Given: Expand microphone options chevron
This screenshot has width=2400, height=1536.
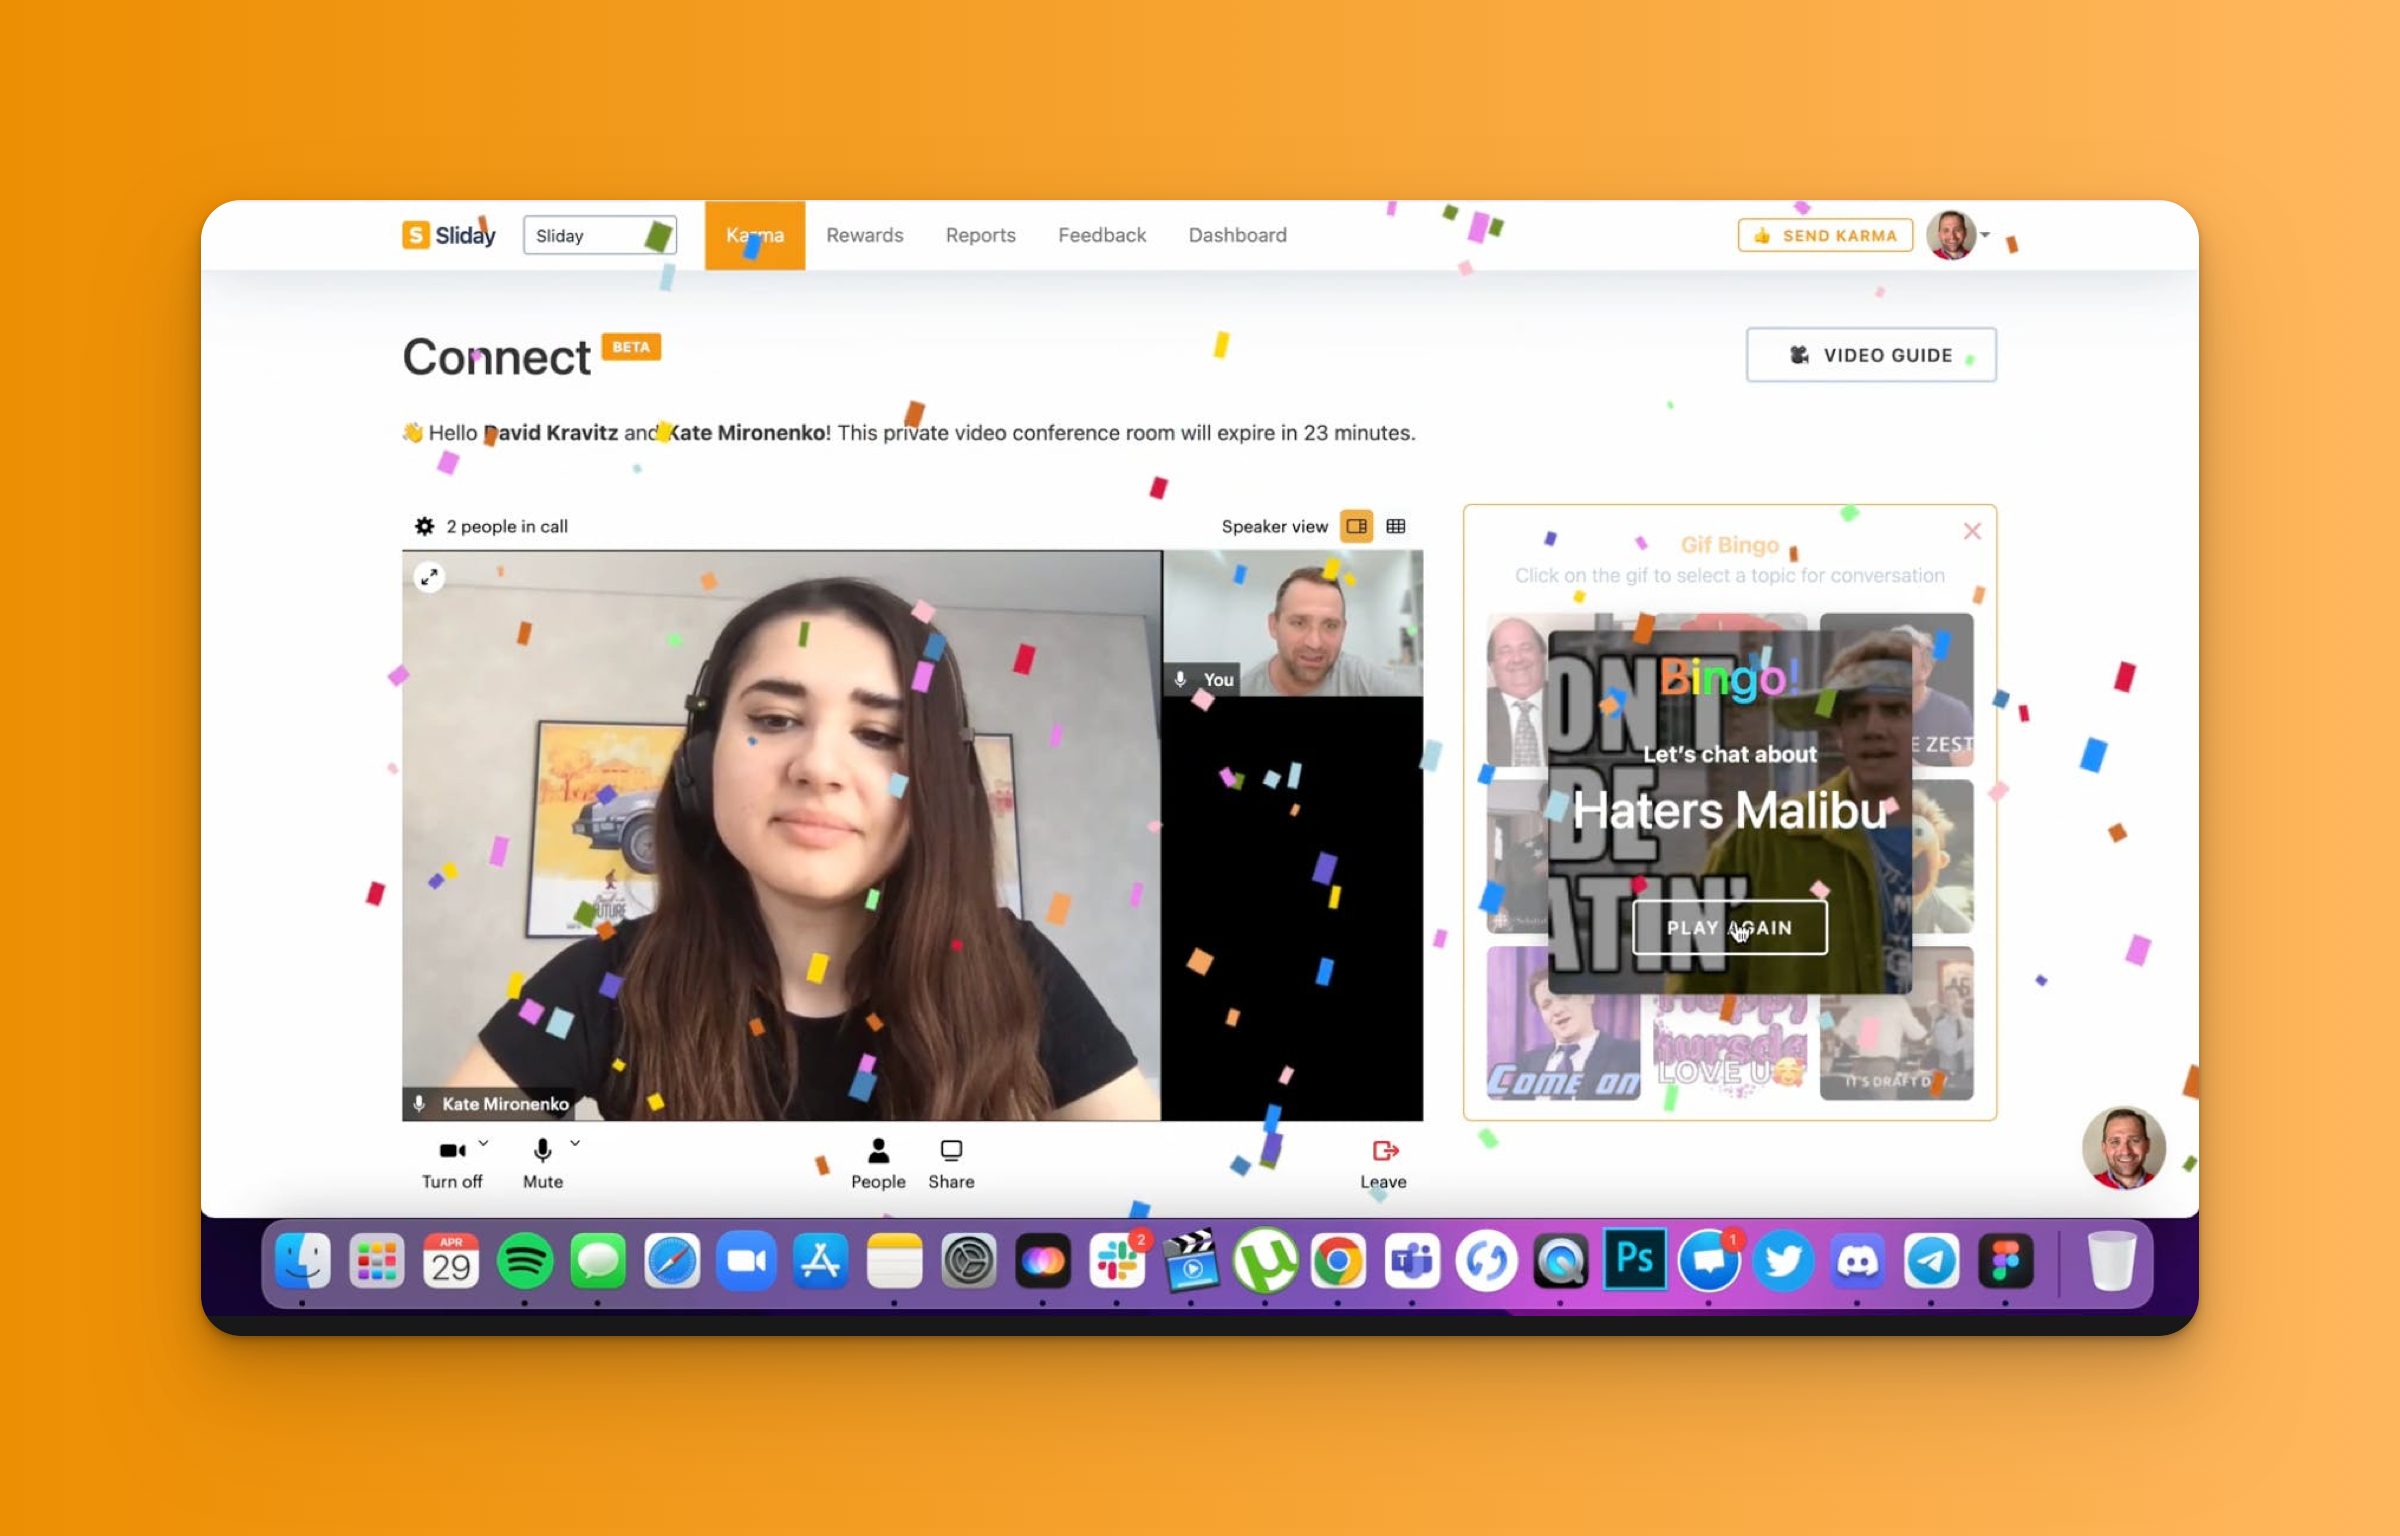Looking at the screenshot, I should click(576, 1143).
